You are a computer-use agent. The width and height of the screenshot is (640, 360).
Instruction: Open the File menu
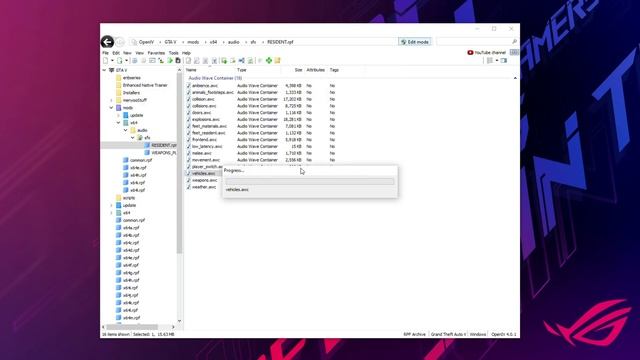(105, 53)
